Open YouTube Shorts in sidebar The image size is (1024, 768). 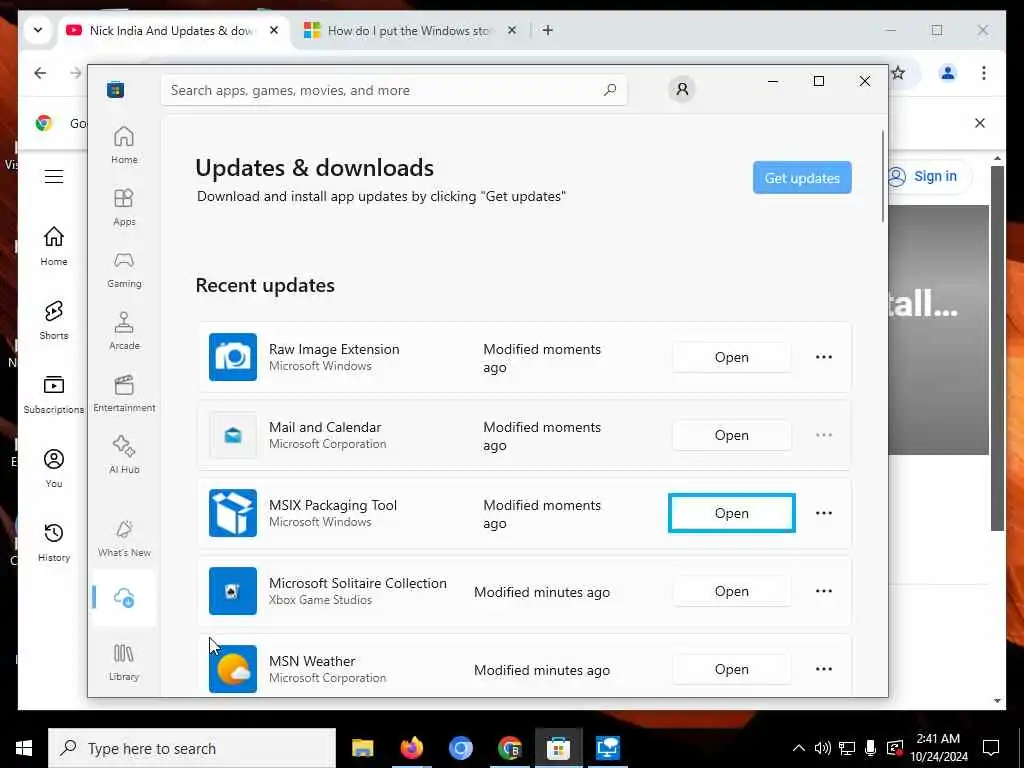(x=54, y=320)
